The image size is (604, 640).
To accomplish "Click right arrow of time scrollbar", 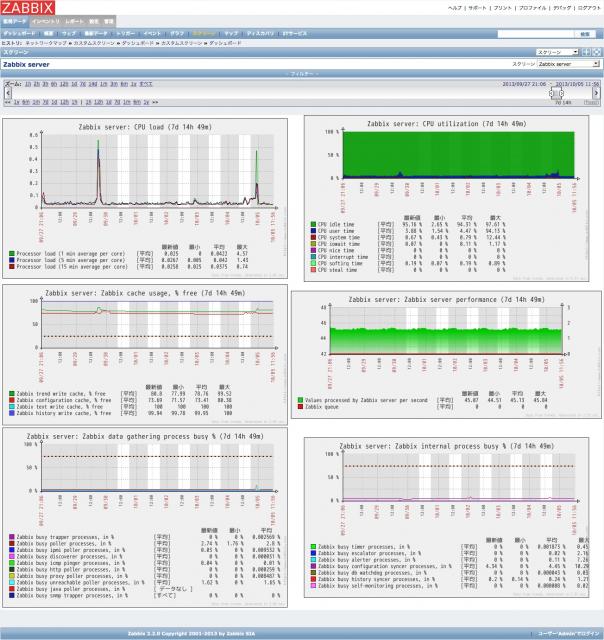I will (596, 93).
